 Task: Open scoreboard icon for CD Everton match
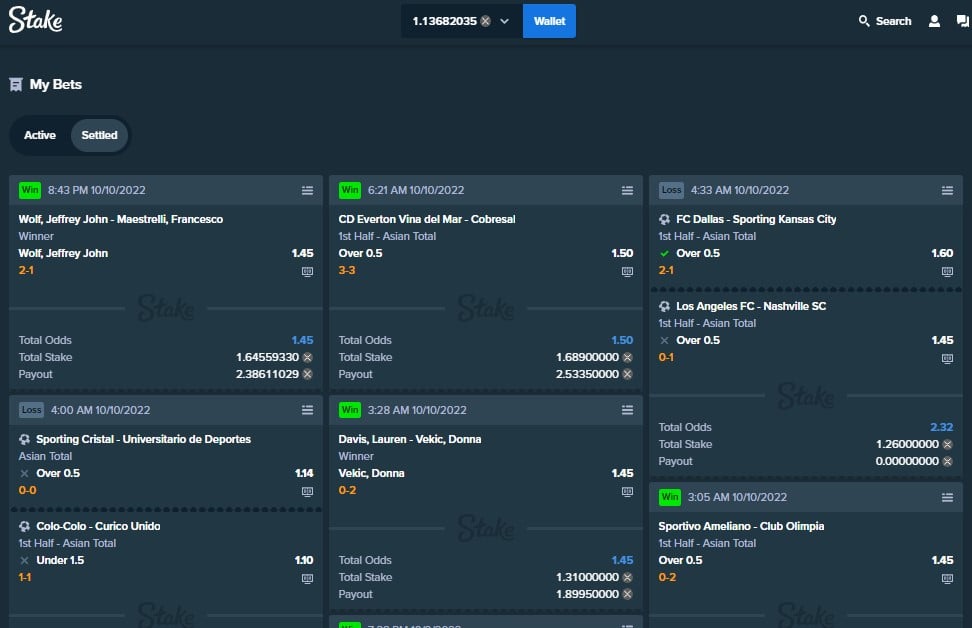627,272
